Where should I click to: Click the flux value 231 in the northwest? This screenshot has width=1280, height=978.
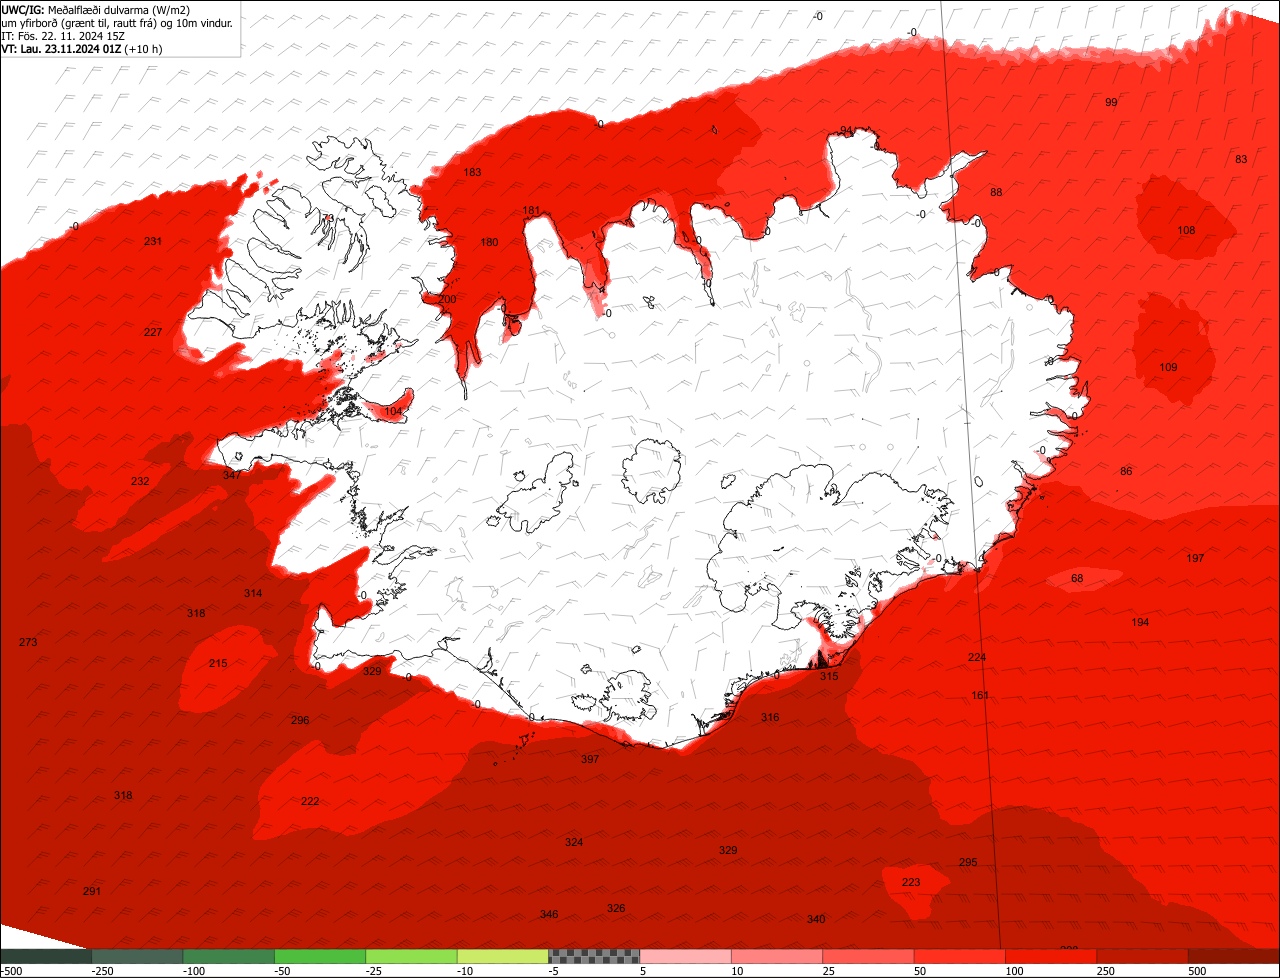(153, 241)
